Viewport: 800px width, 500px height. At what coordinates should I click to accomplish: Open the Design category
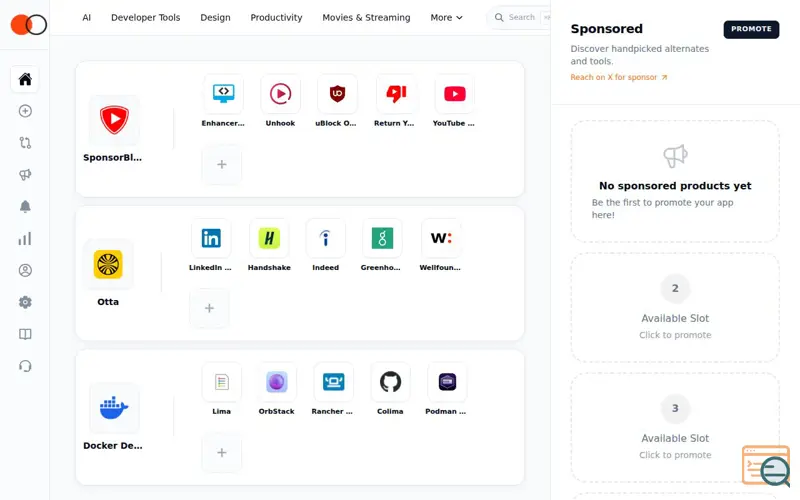point(215,17)
